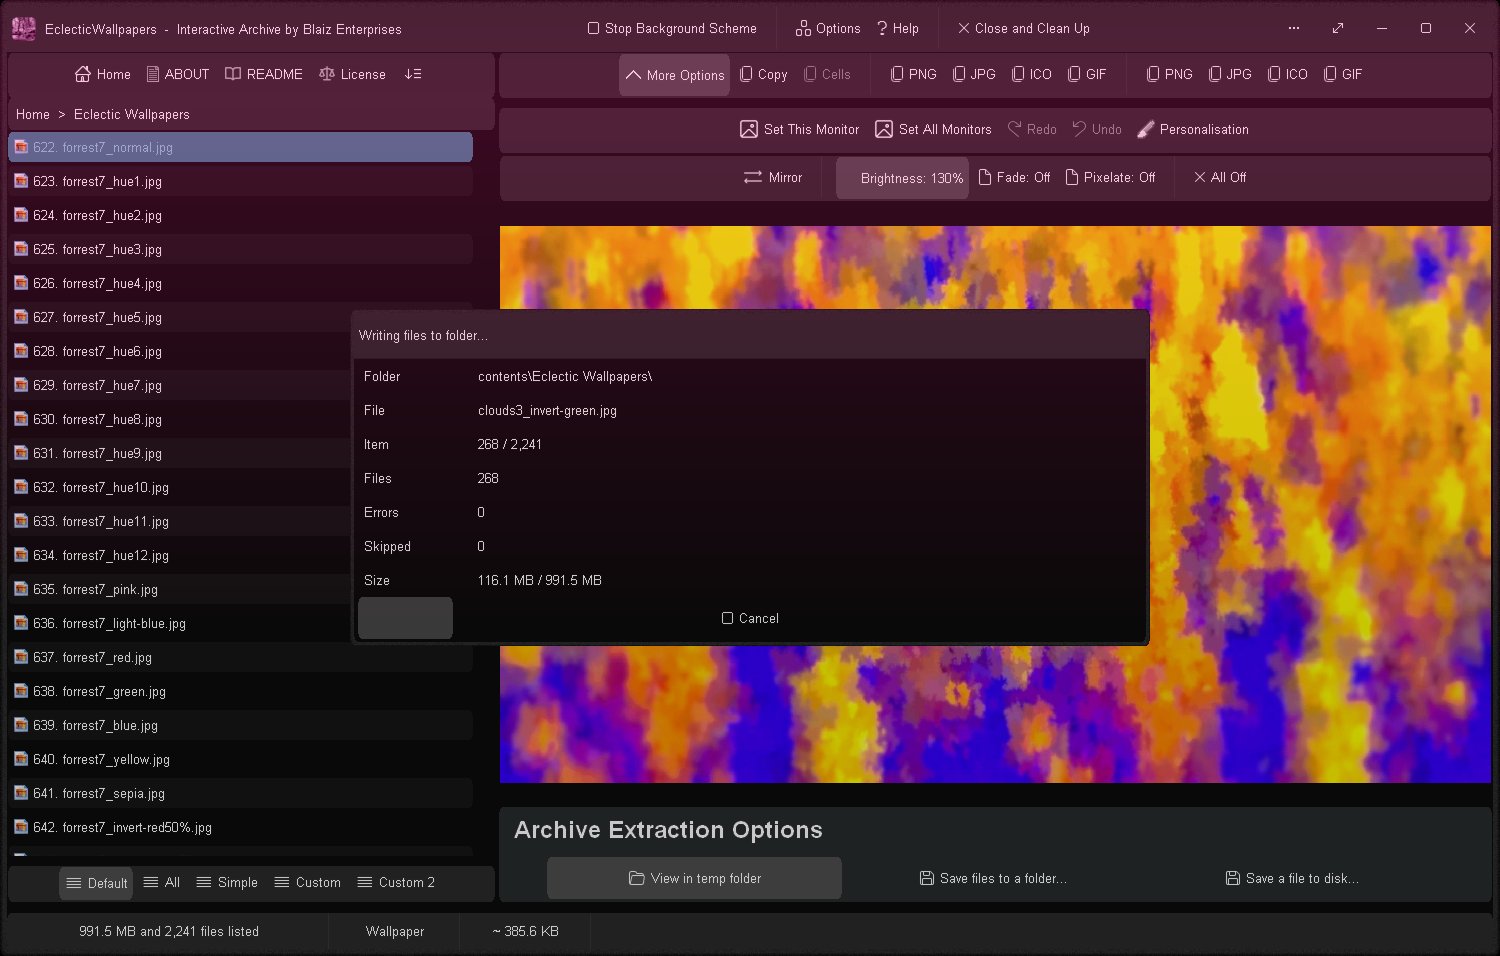This screenshot has width=1500, height=956.
Task: Select file 622. forrest7_normal.jpg
Action: tap(240, 147)
